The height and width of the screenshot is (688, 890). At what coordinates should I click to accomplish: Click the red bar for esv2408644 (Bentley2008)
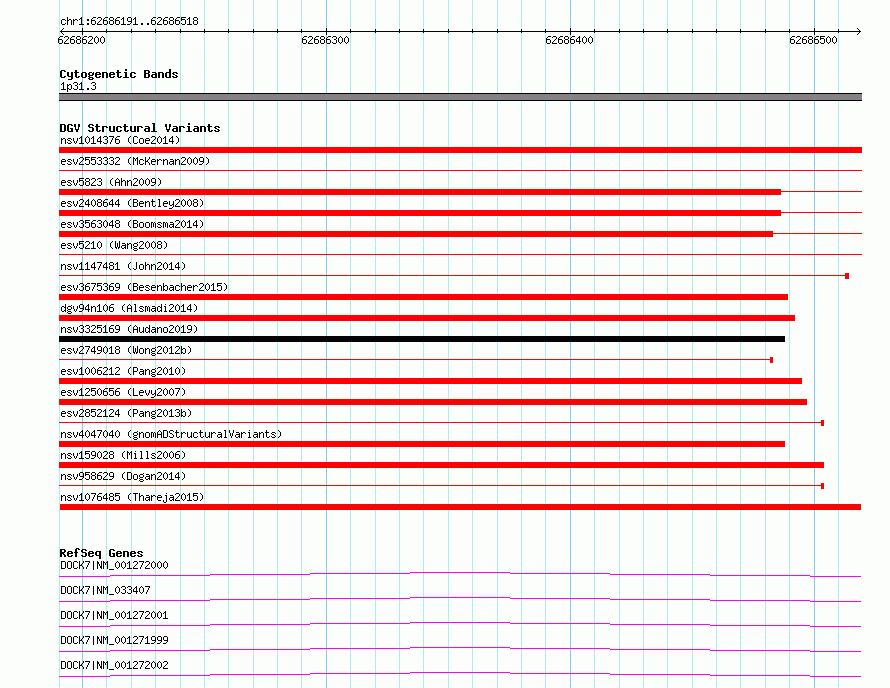pos(420,213)
